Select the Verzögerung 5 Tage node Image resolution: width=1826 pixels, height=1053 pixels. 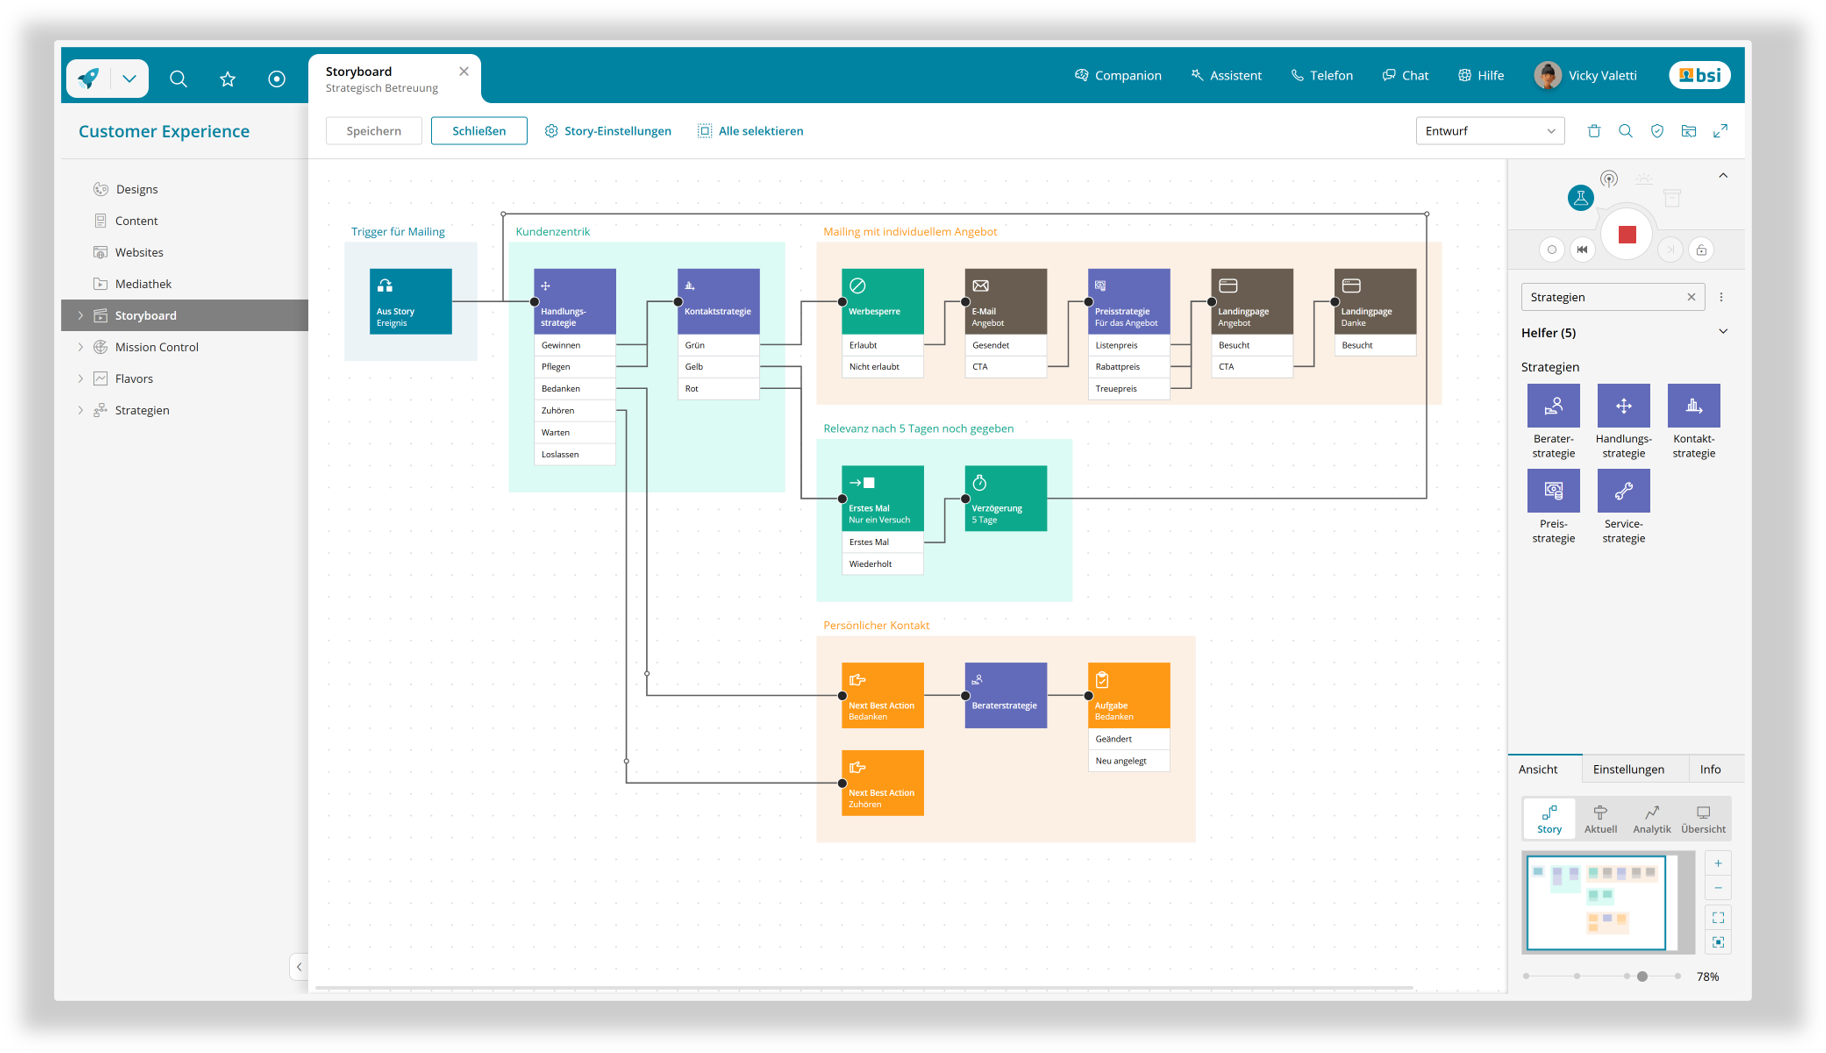coord(1005,498)
